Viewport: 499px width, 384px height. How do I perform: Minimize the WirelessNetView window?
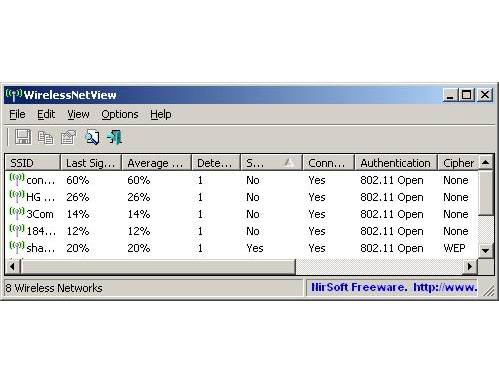450,95
